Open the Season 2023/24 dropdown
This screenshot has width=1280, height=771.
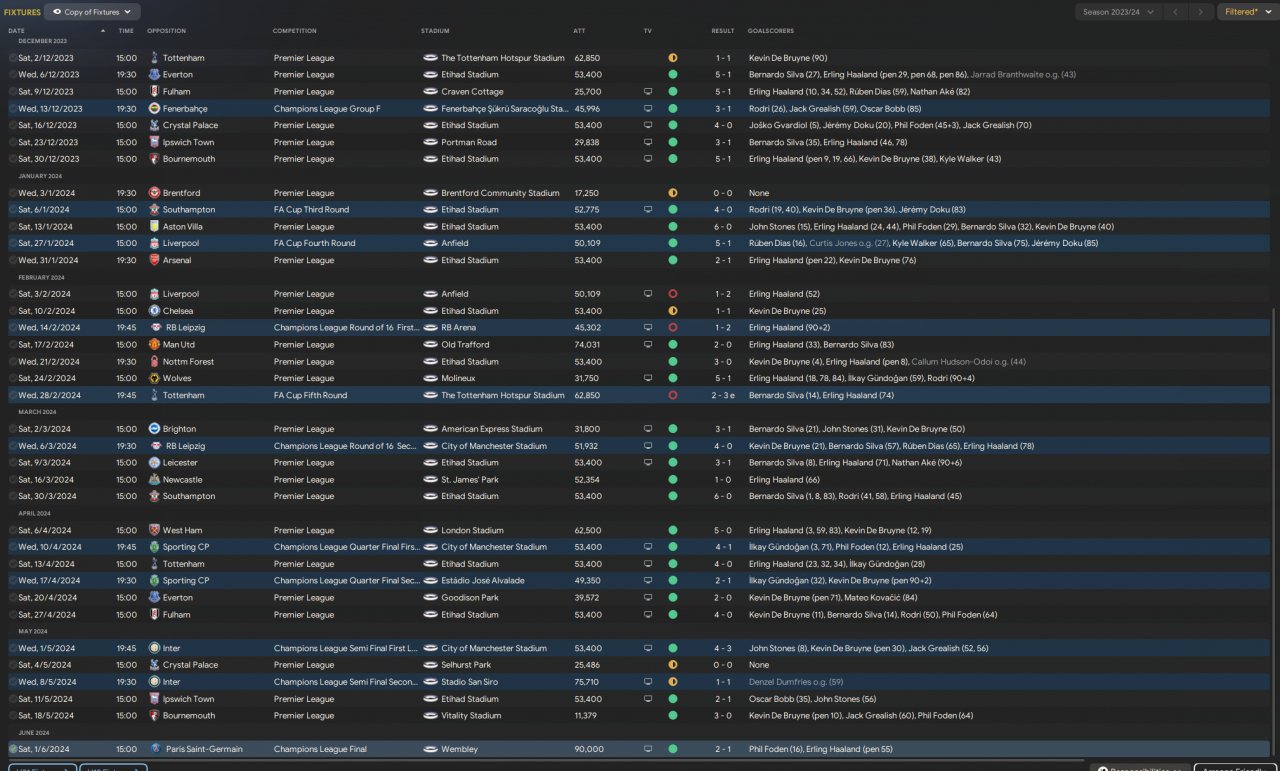(1119, 12)
